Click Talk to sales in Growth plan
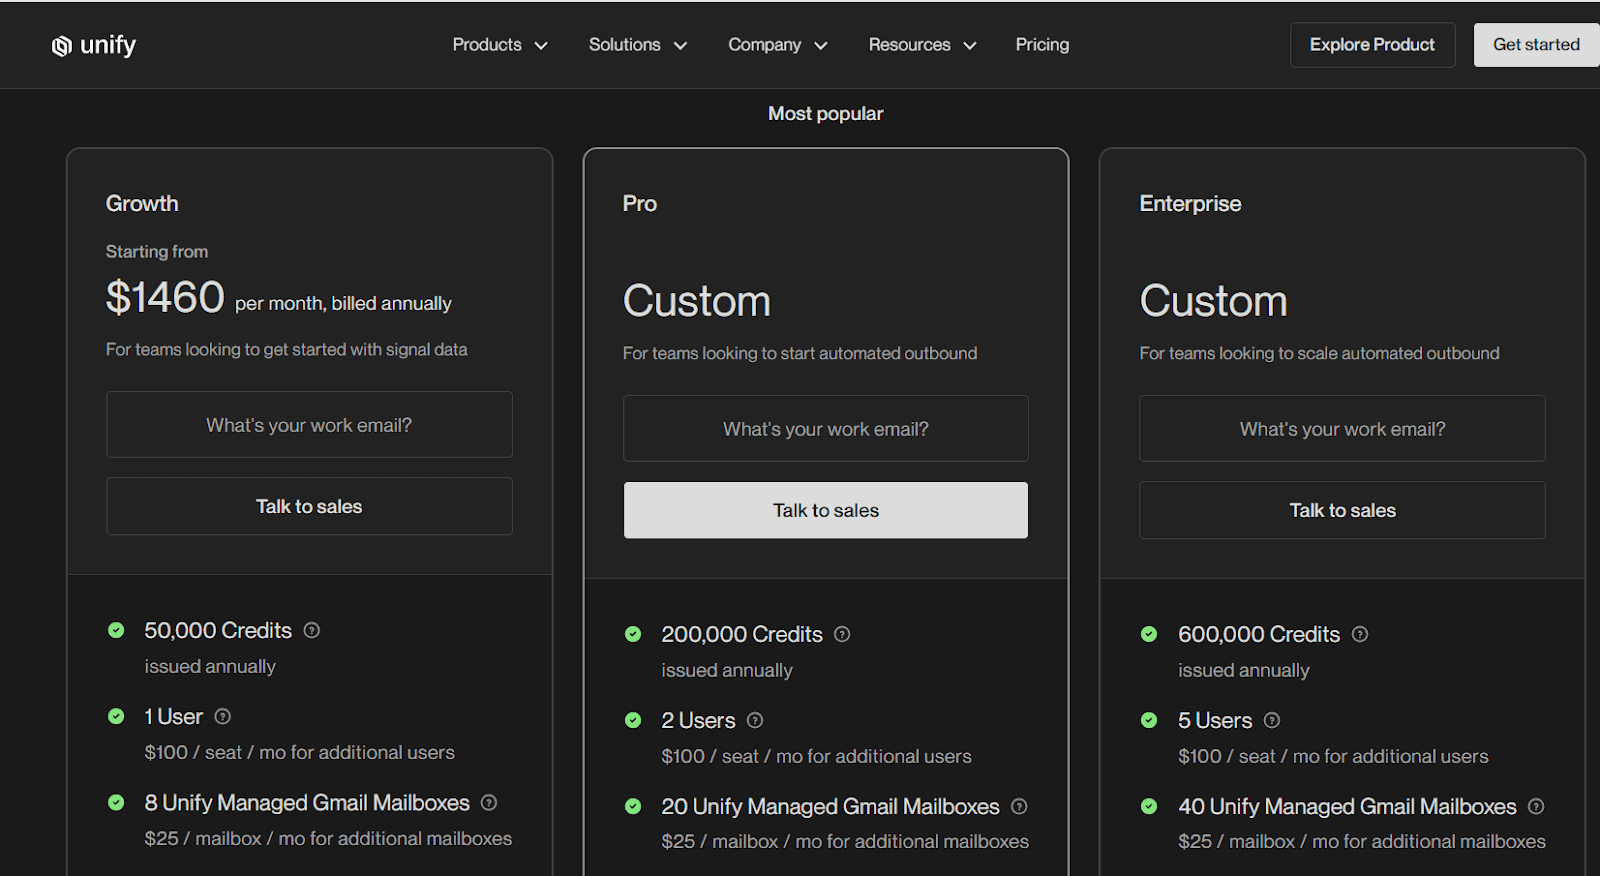Viewport: 1600px width, 876px height. point(309,506)
